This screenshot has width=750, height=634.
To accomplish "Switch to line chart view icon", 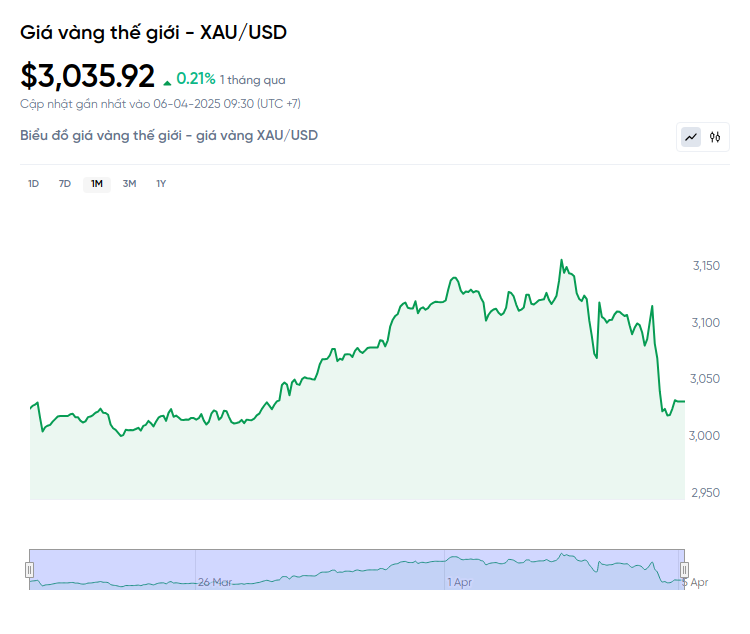I will [x=691, y=137].
